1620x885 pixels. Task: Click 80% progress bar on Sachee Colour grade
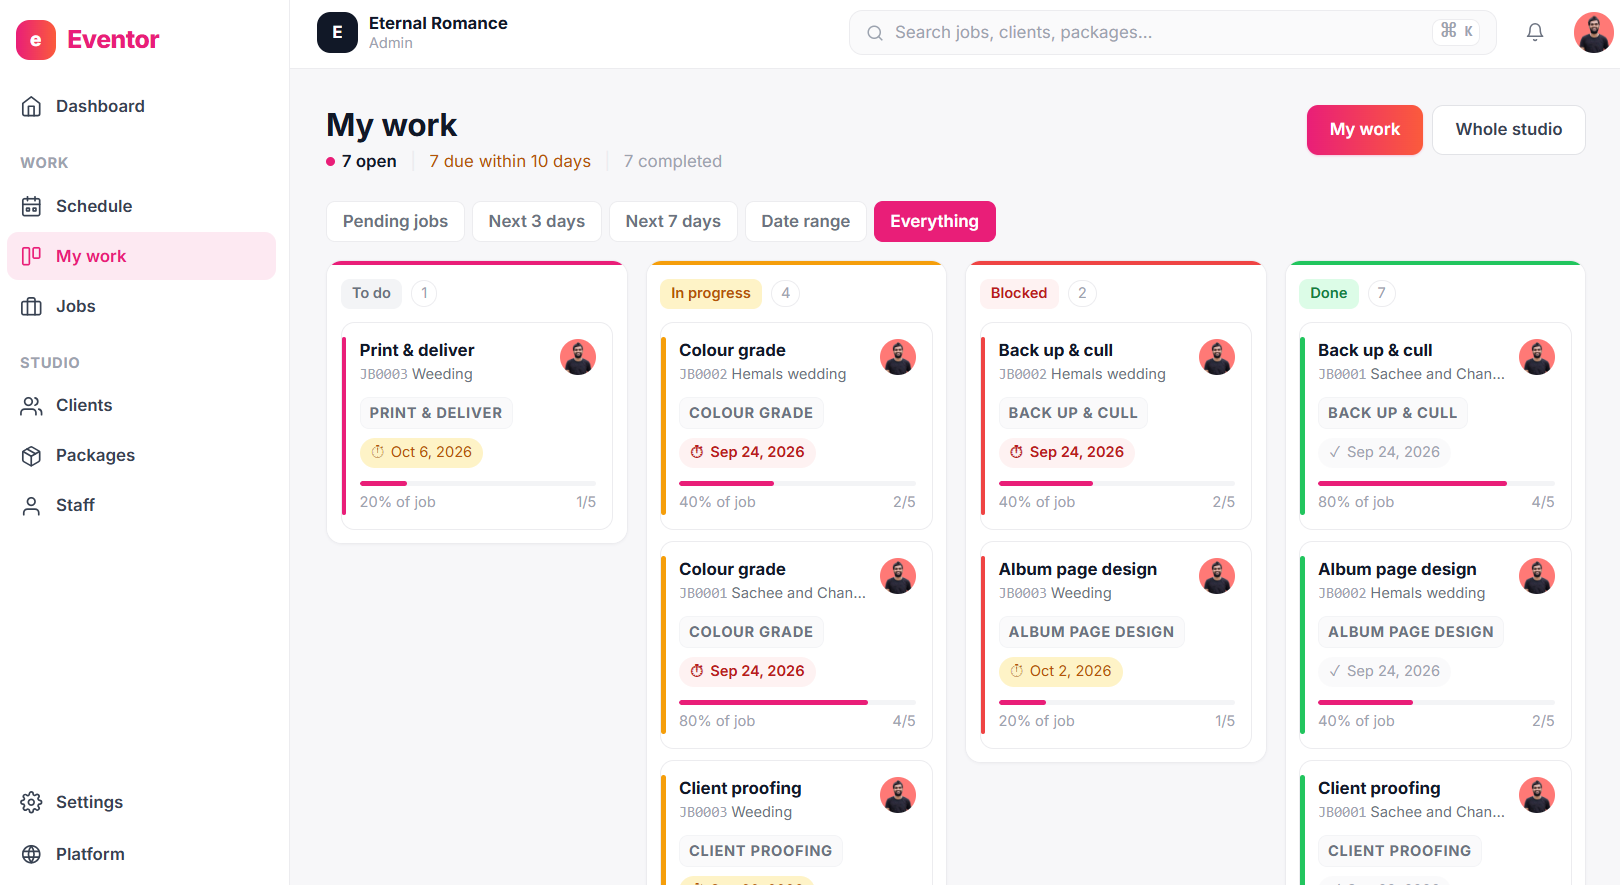[x=797, y=702]
